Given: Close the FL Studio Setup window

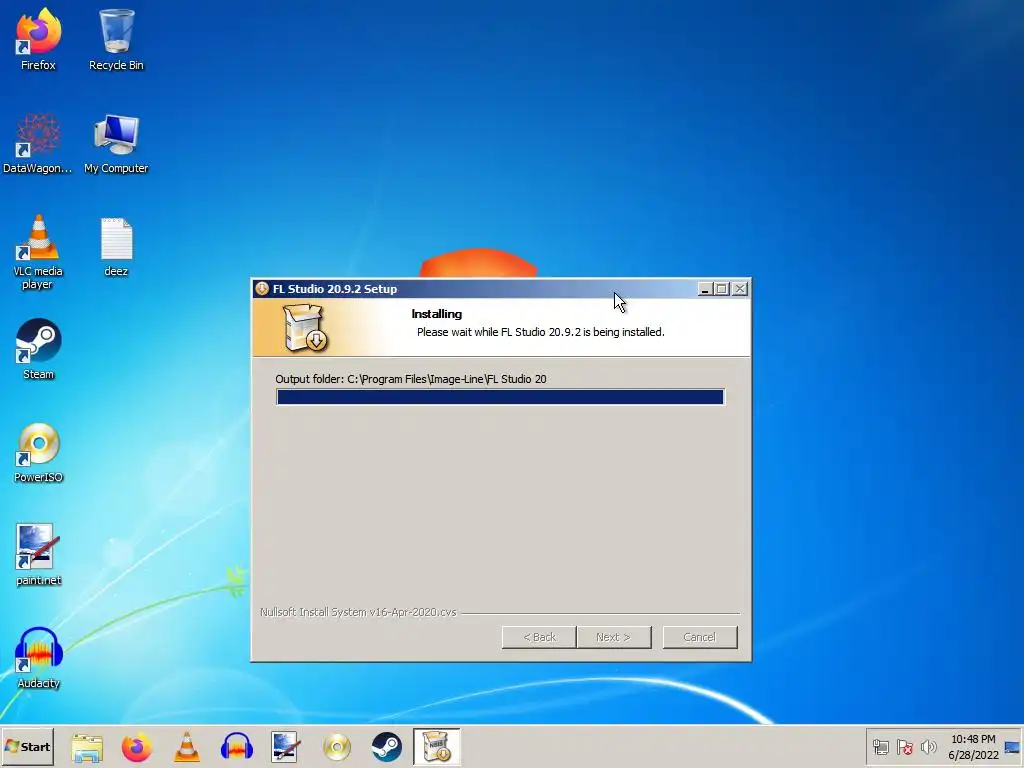Looking at the screenshot, I should point(739,289).
